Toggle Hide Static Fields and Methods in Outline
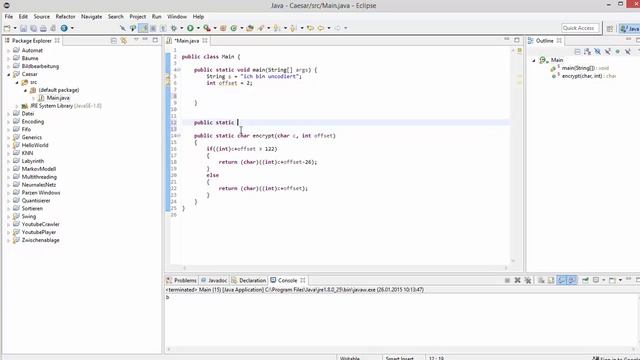The image size is (640, 360). pos(608,51)
